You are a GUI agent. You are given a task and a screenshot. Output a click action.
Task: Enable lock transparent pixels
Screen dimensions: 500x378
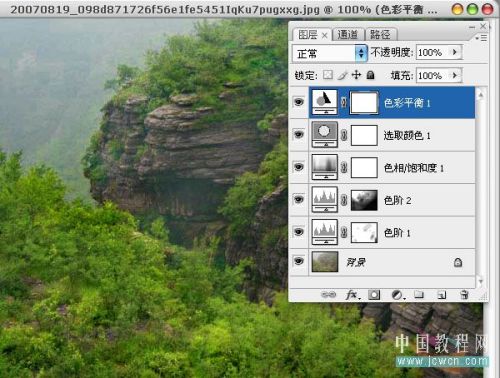[x=328, y=75]
